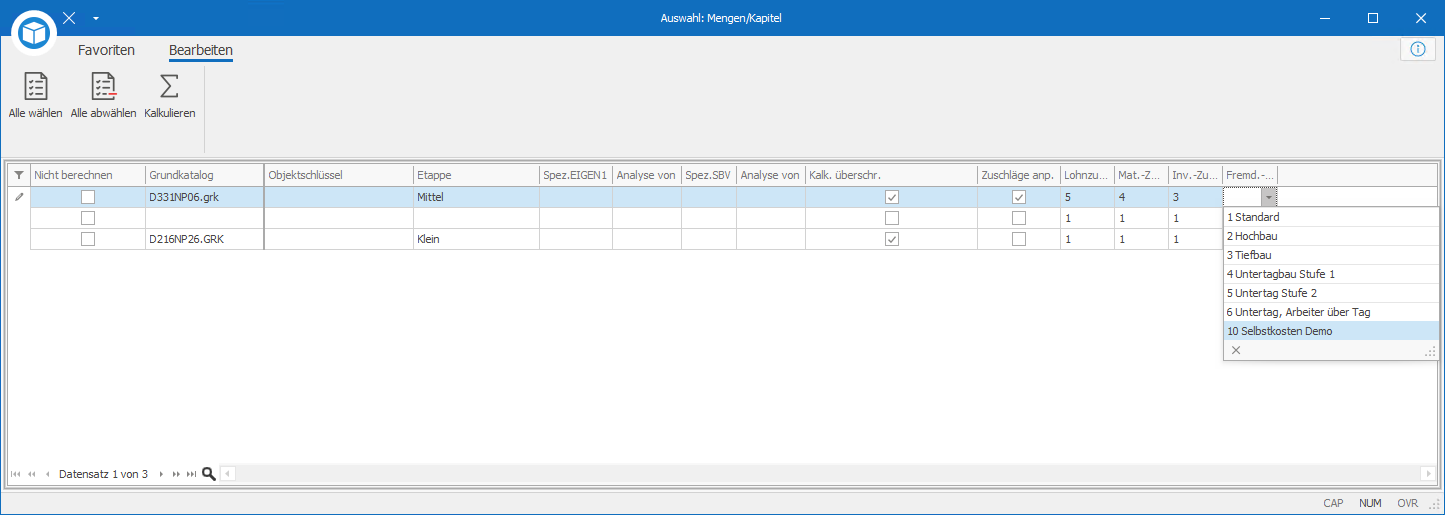Click the X icon in the quick access bar
This screenshot has height=515, width=1445.
69,18
